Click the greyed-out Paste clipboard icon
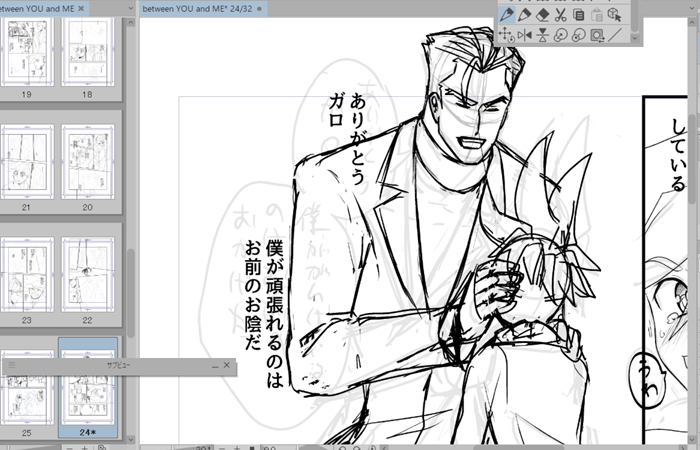The height and width of the screenshot is (450, 700). (x=597, y=15)
